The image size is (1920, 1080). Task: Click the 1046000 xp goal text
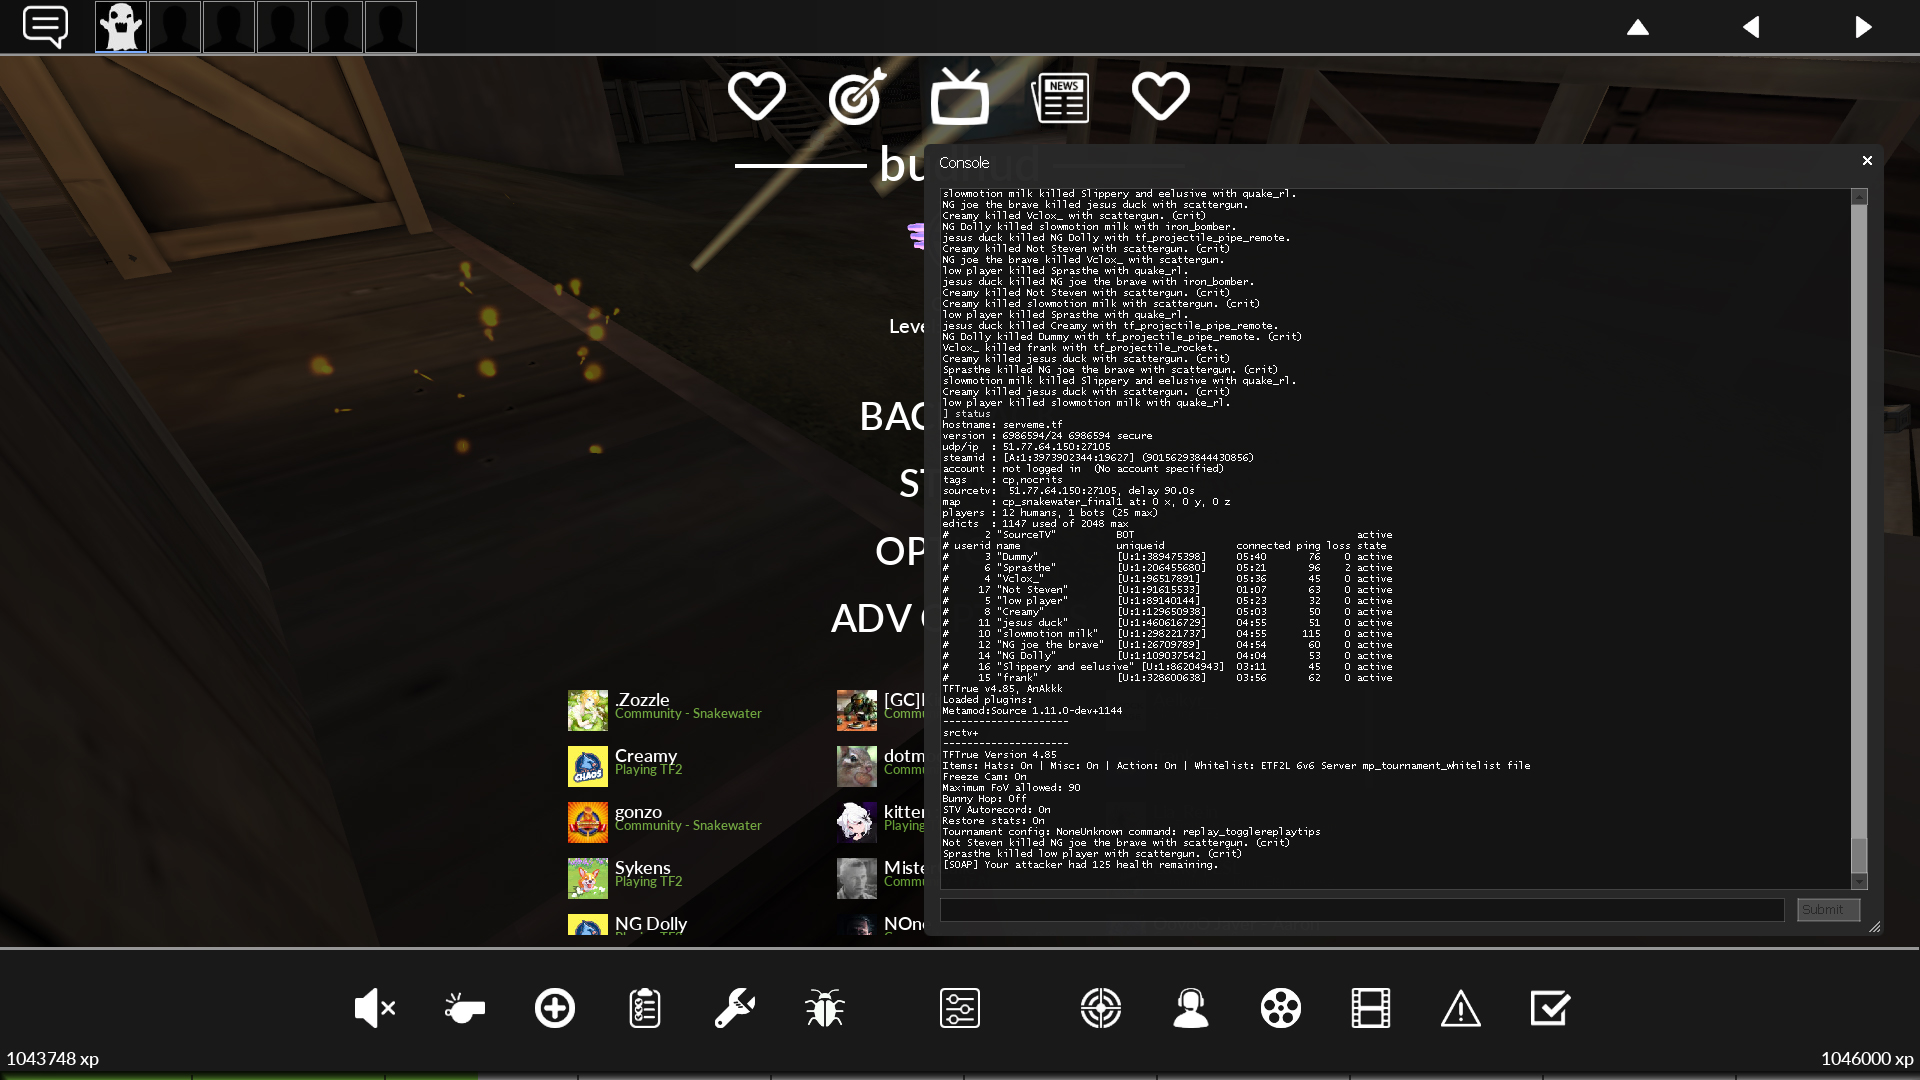pos(1867,1059)
